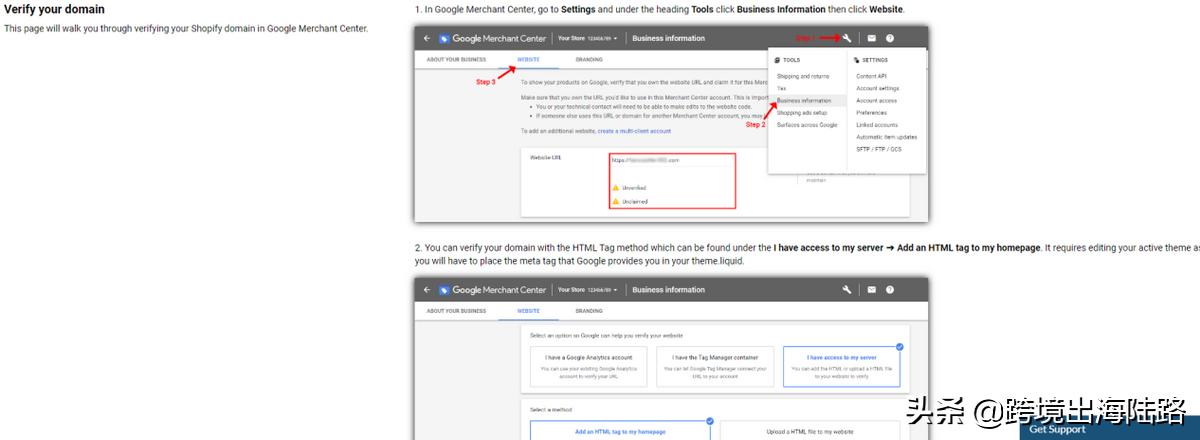Click the 'Business information' title in the header above the verification options
The image size is (1200, 440).
pyautogui.click(x=668, y=290)
